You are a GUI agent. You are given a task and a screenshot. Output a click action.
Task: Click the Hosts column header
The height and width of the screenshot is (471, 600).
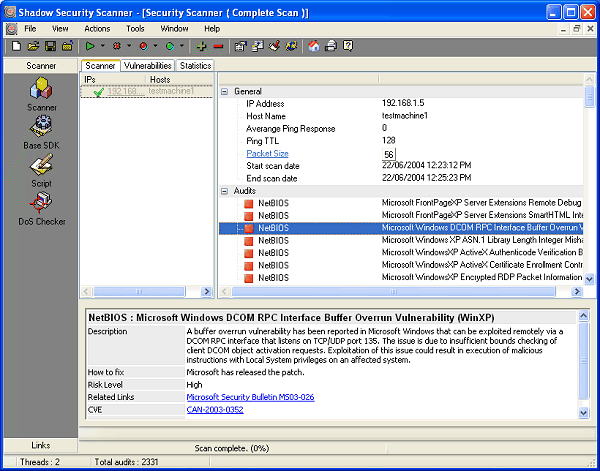coord(179,80)
